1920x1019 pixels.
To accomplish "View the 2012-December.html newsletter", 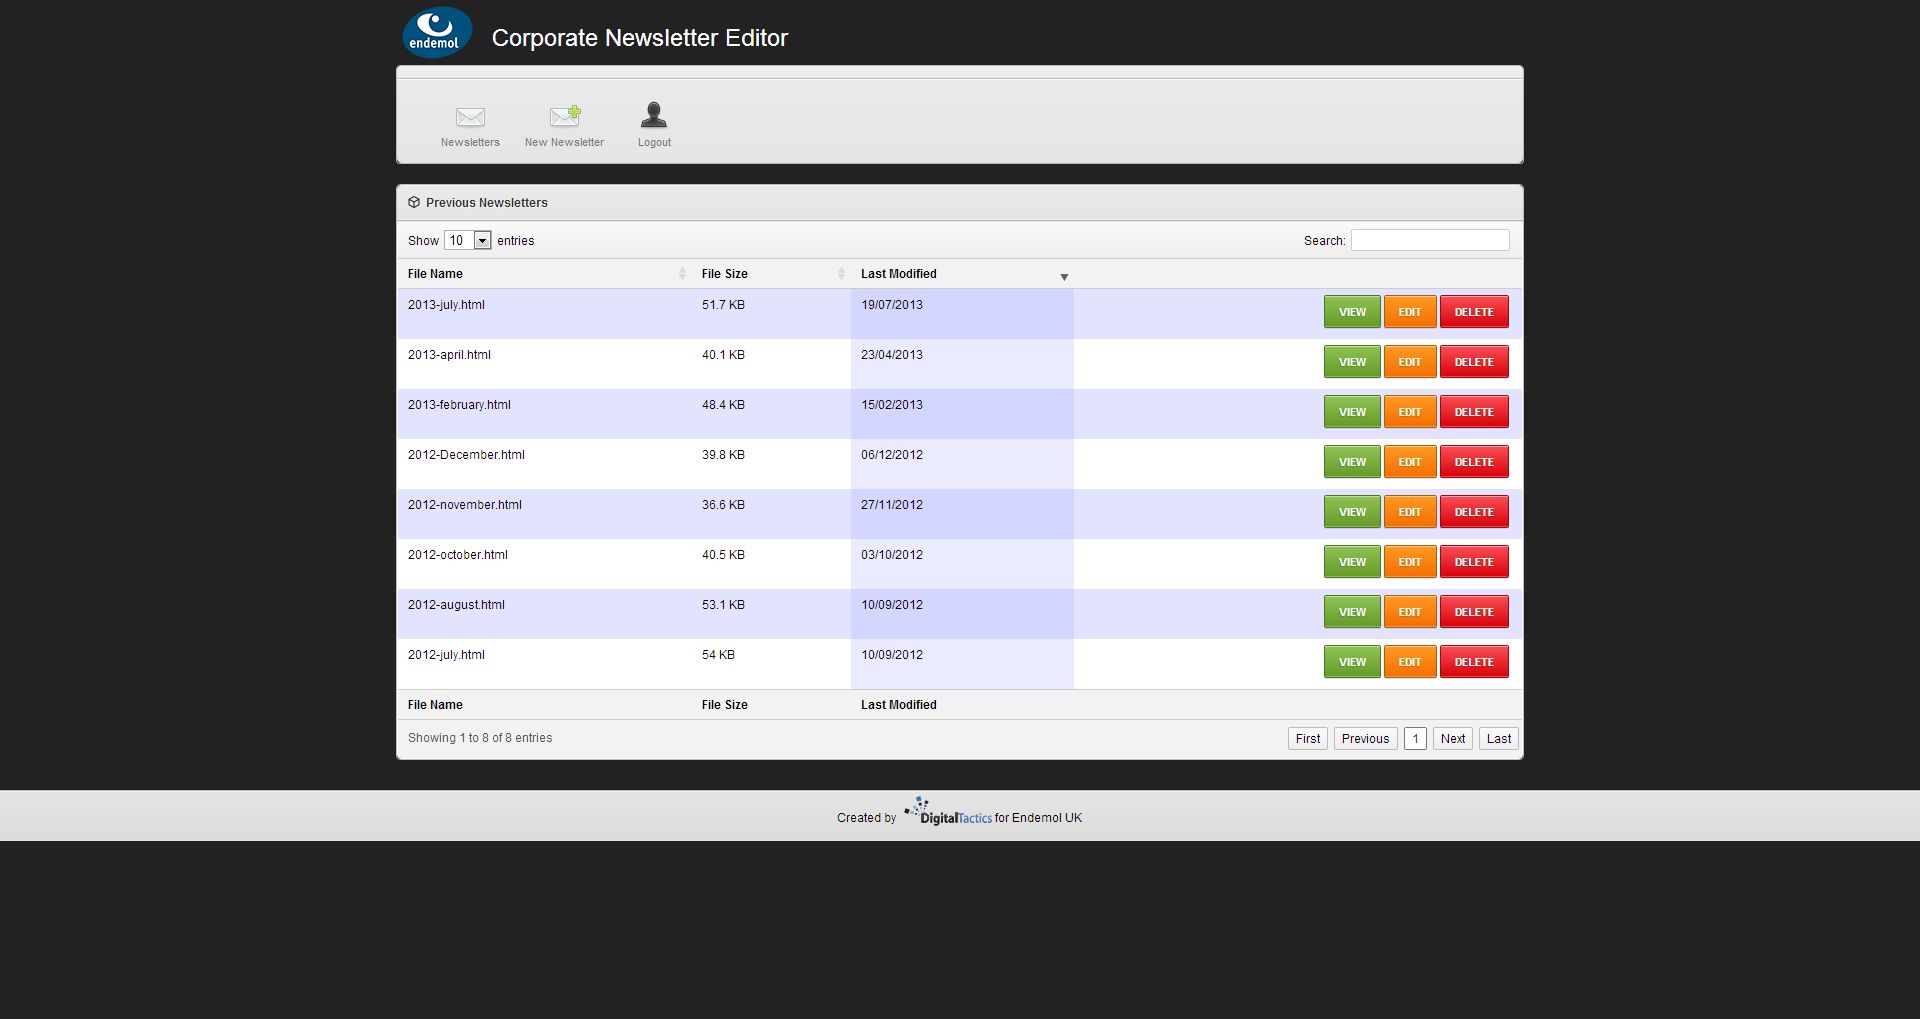I will click(x=1352, y=462).
